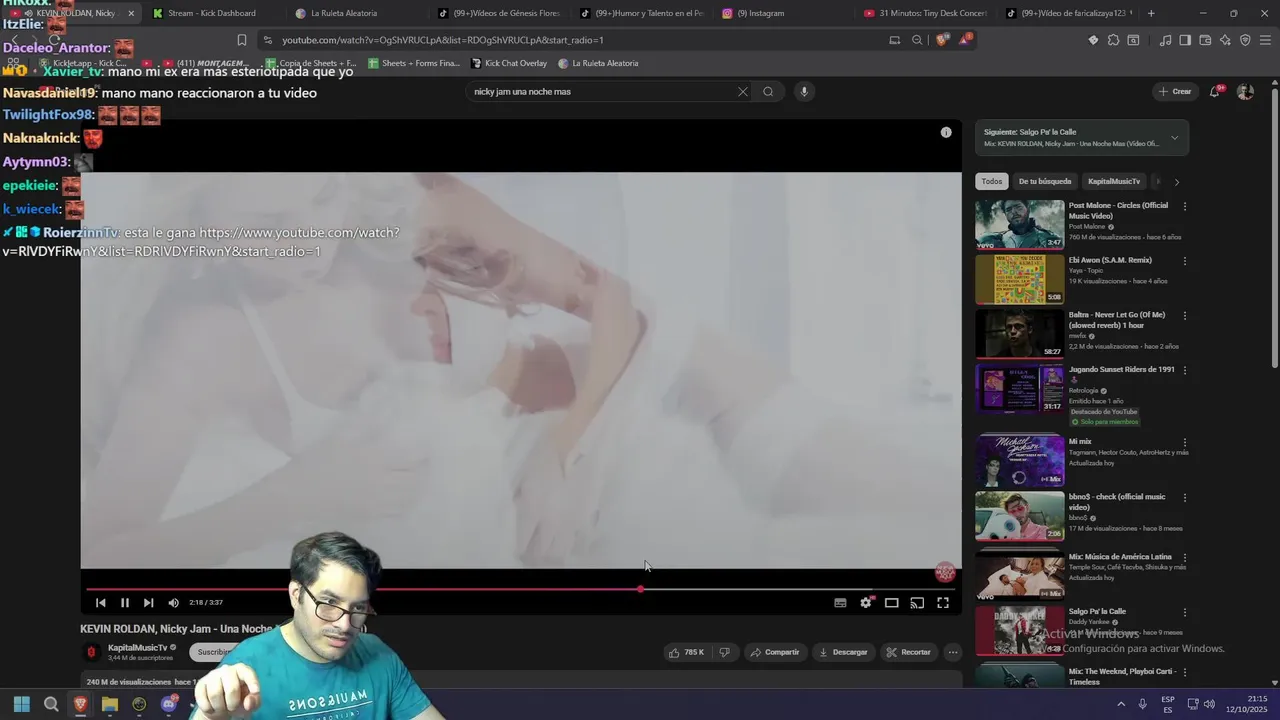Toggle the browser sidebar panel
1280x720 pixels.
click(x=1185, y=40)
